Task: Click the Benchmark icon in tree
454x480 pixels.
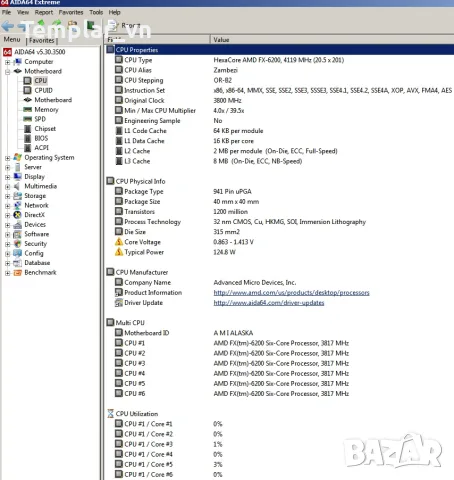Action: pos(17,273)
